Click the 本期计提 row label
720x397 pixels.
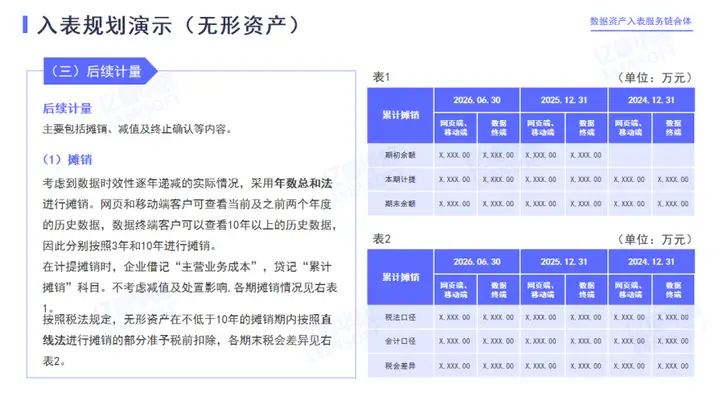click(x=400, y=179)
